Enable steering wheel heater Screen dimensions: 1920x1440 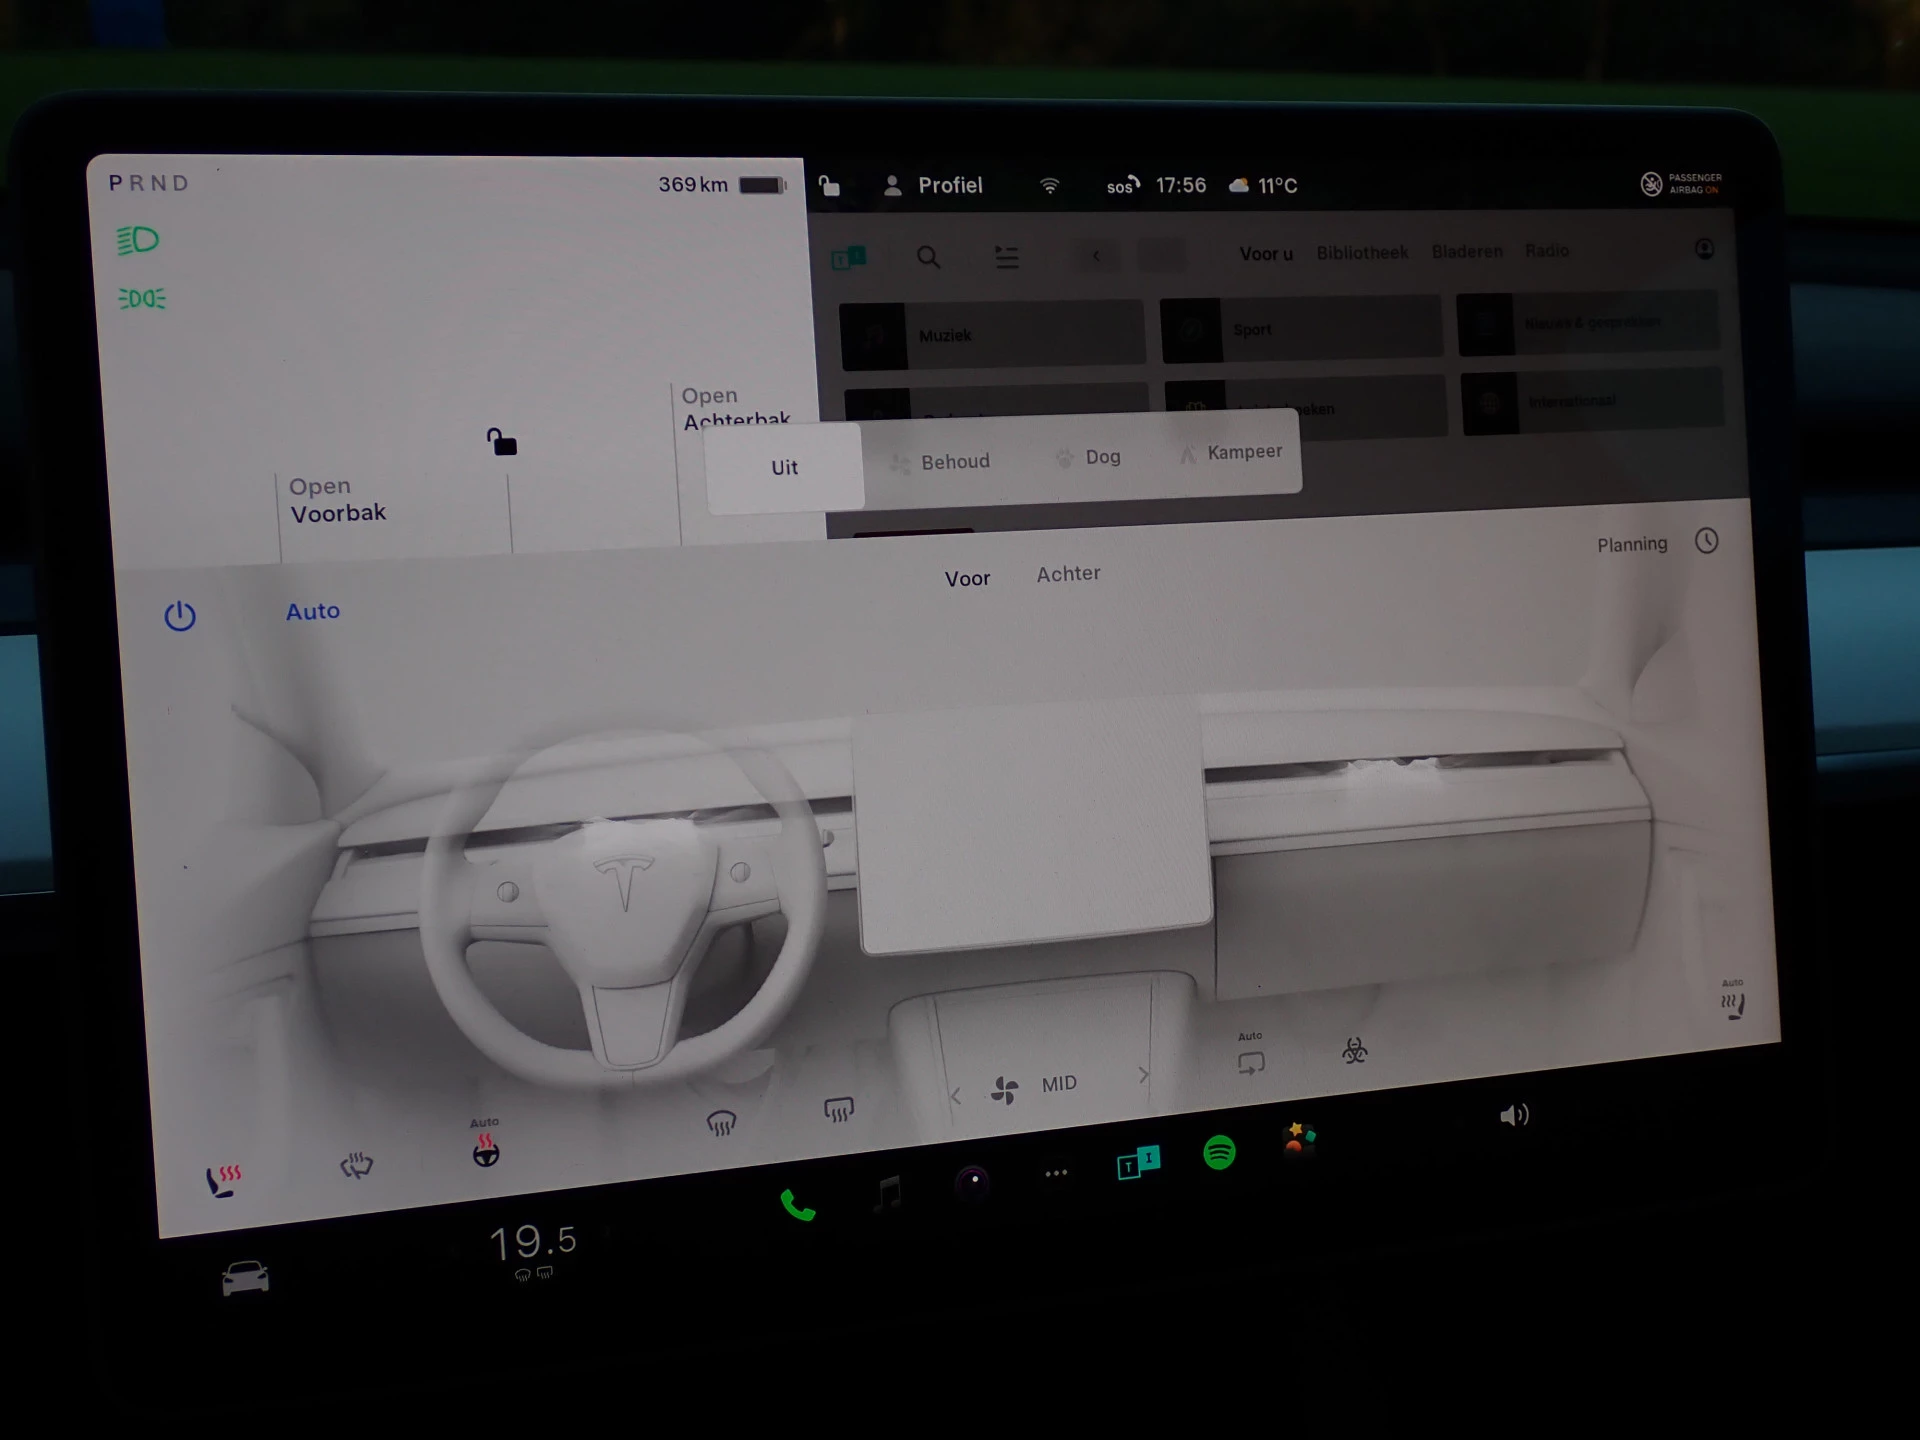point(486,1151)
